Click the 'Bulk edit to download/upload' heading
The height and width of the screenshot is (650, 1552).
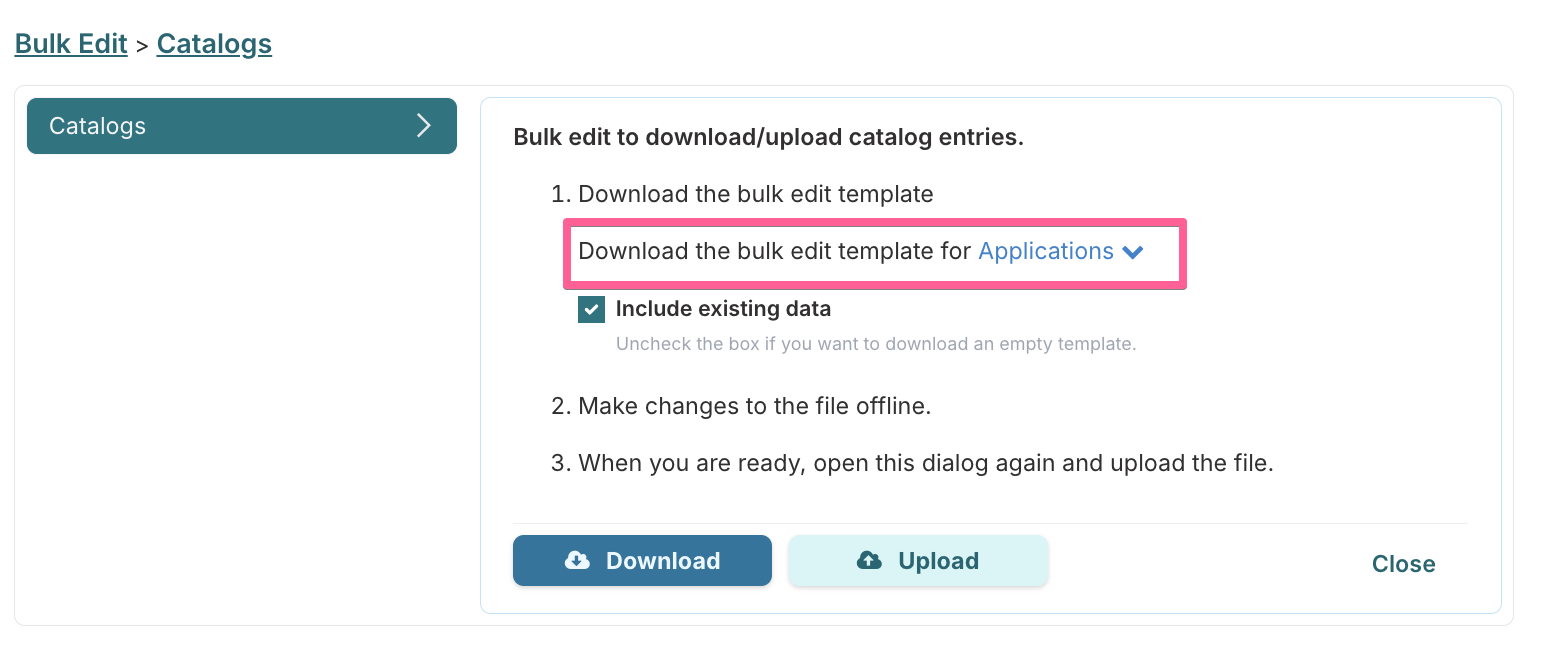[x=768, y=138]
